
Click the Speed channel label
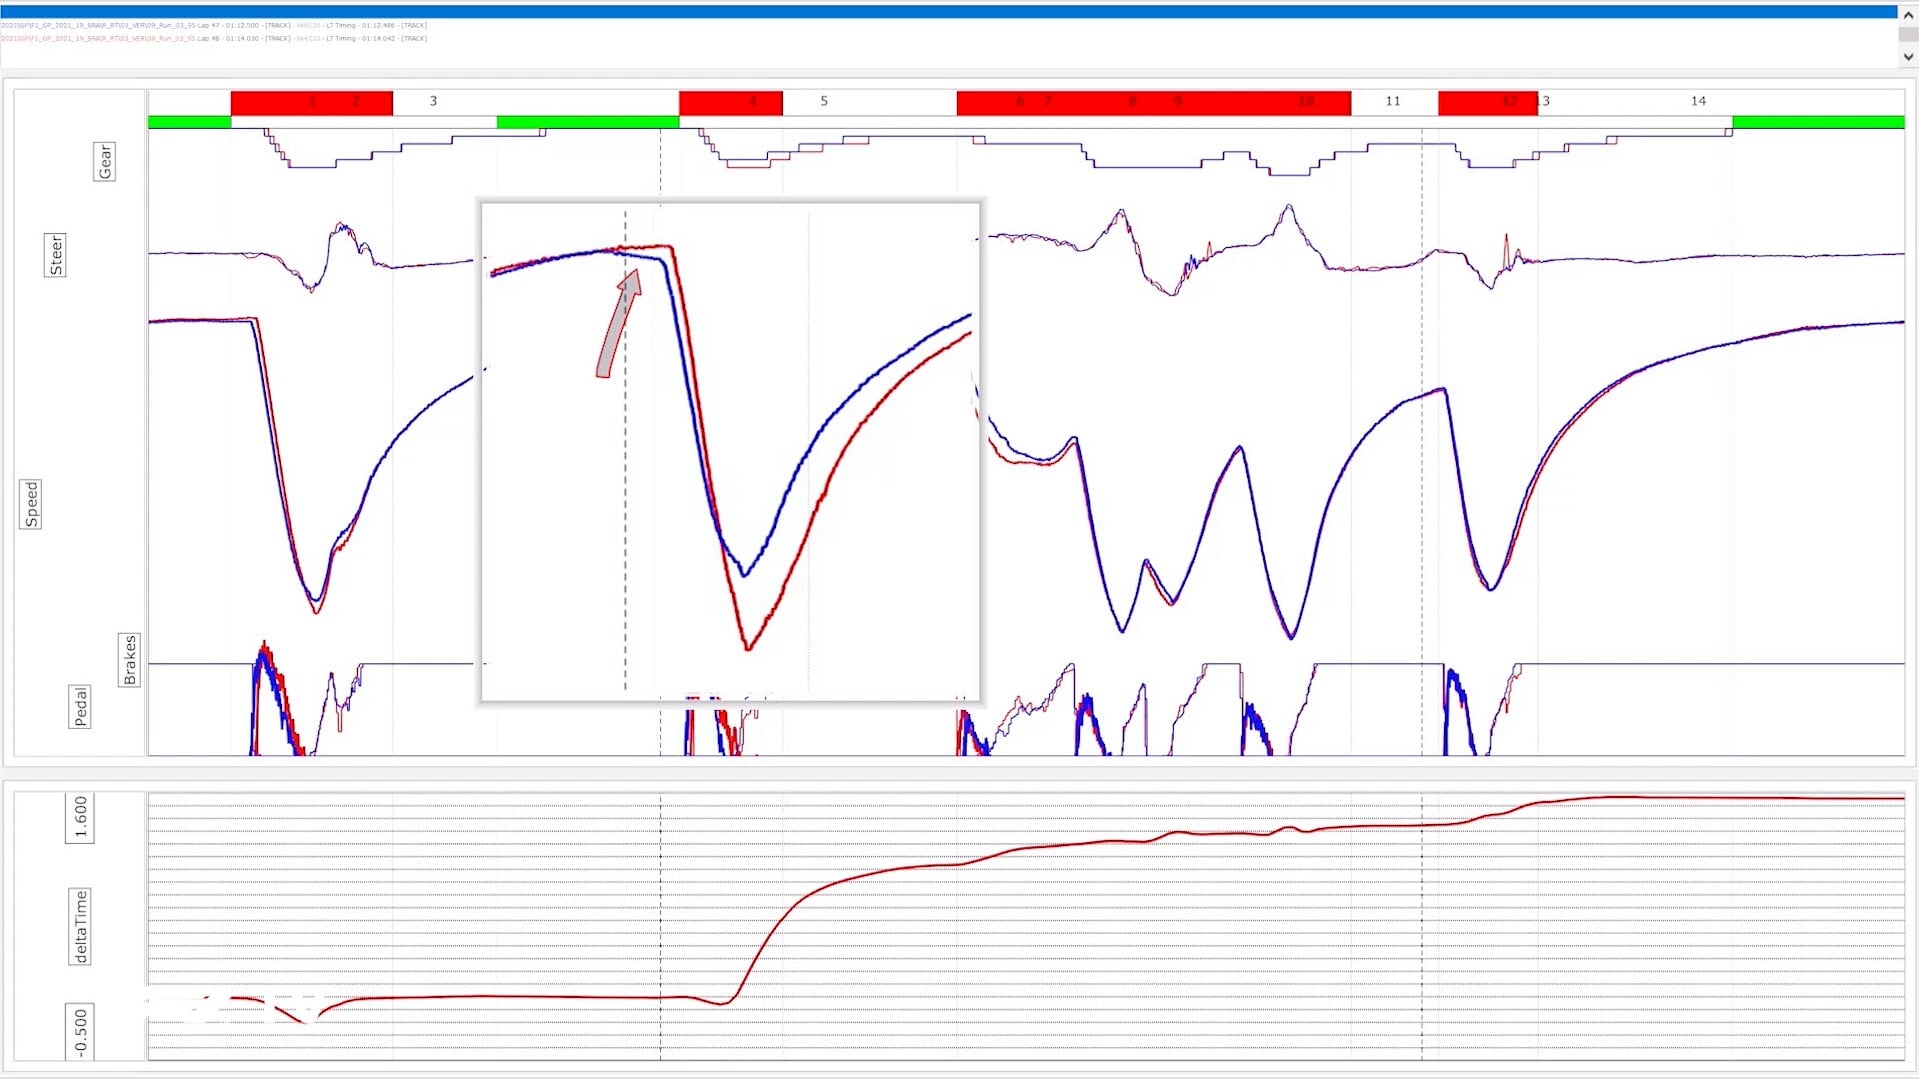tap(31, 504)
